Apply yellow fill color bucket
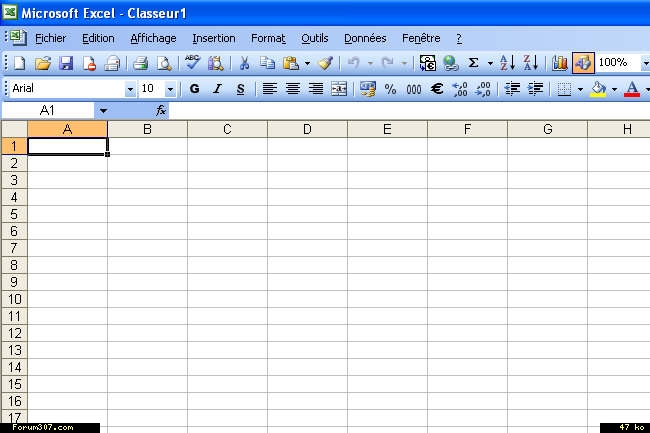Screen dimensions: 650x433 (x=598, y=89)
